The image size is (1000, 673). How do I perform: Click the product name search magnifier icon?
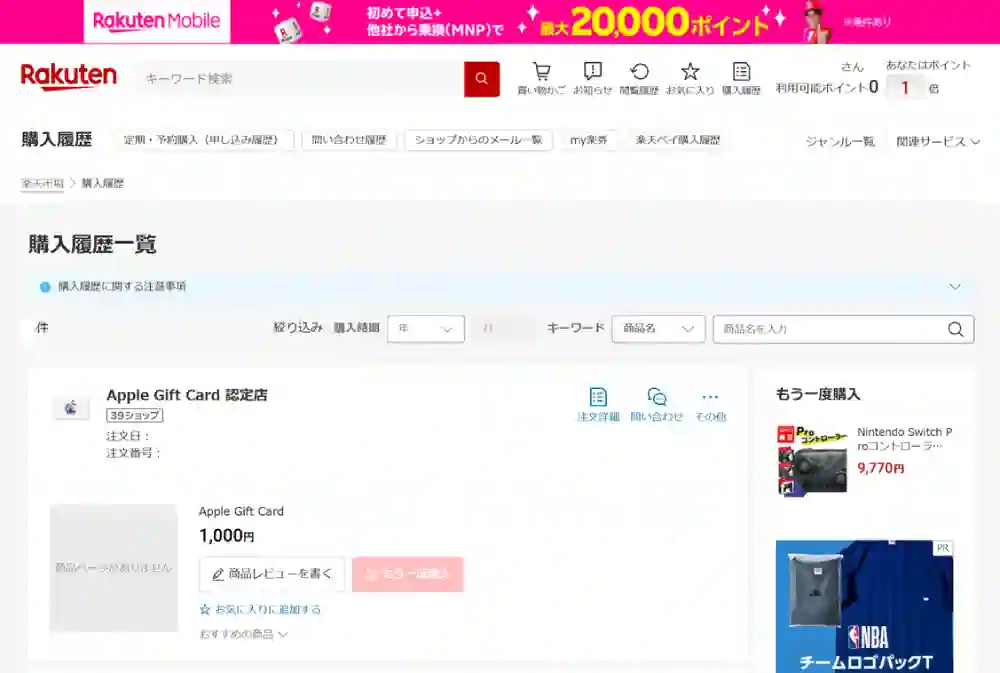[955, 329]
